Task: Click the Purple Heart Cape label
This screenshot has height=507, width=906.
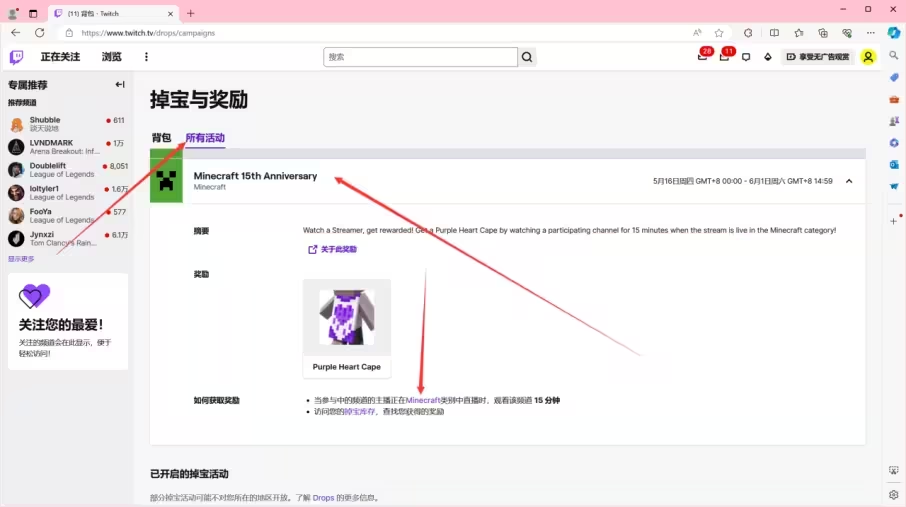Action: [x=347, y=367]
